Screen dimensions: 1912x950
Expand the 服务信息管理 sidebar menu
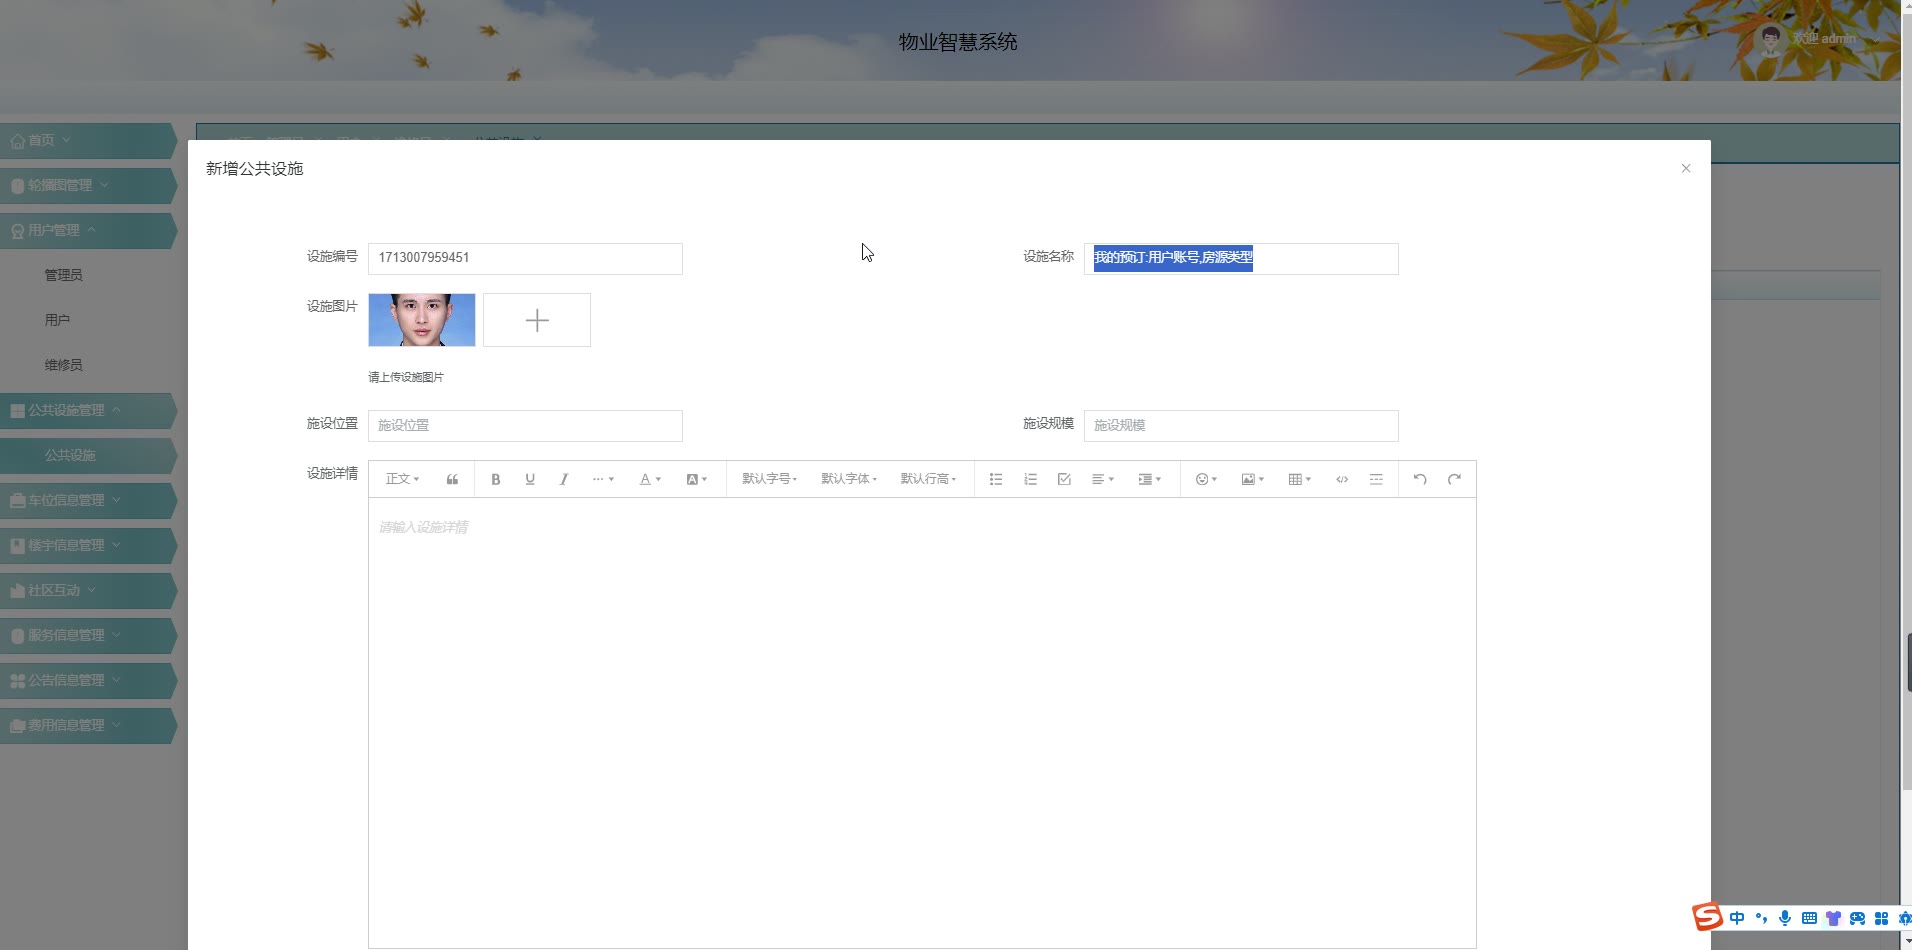pos(88,635)
